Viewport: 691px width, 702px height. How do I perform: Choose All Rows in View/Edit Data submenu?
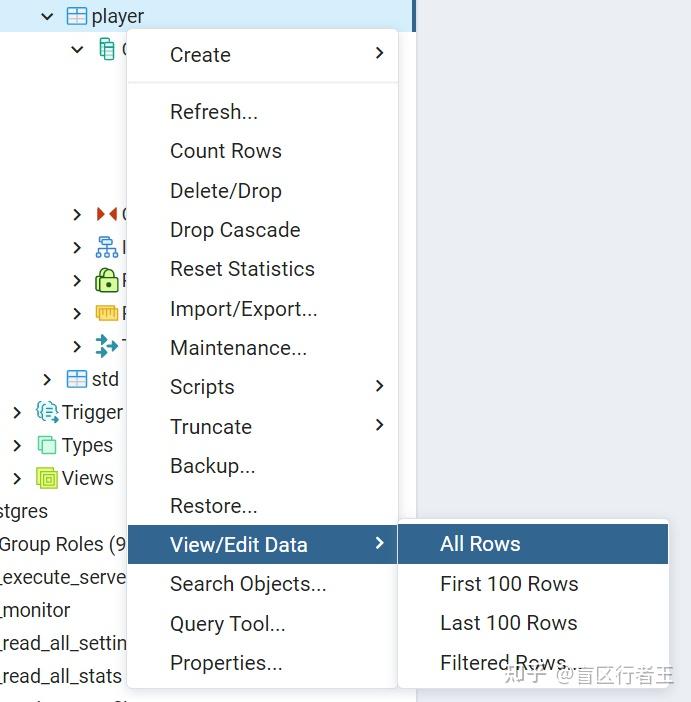click(x=533, y=544)
